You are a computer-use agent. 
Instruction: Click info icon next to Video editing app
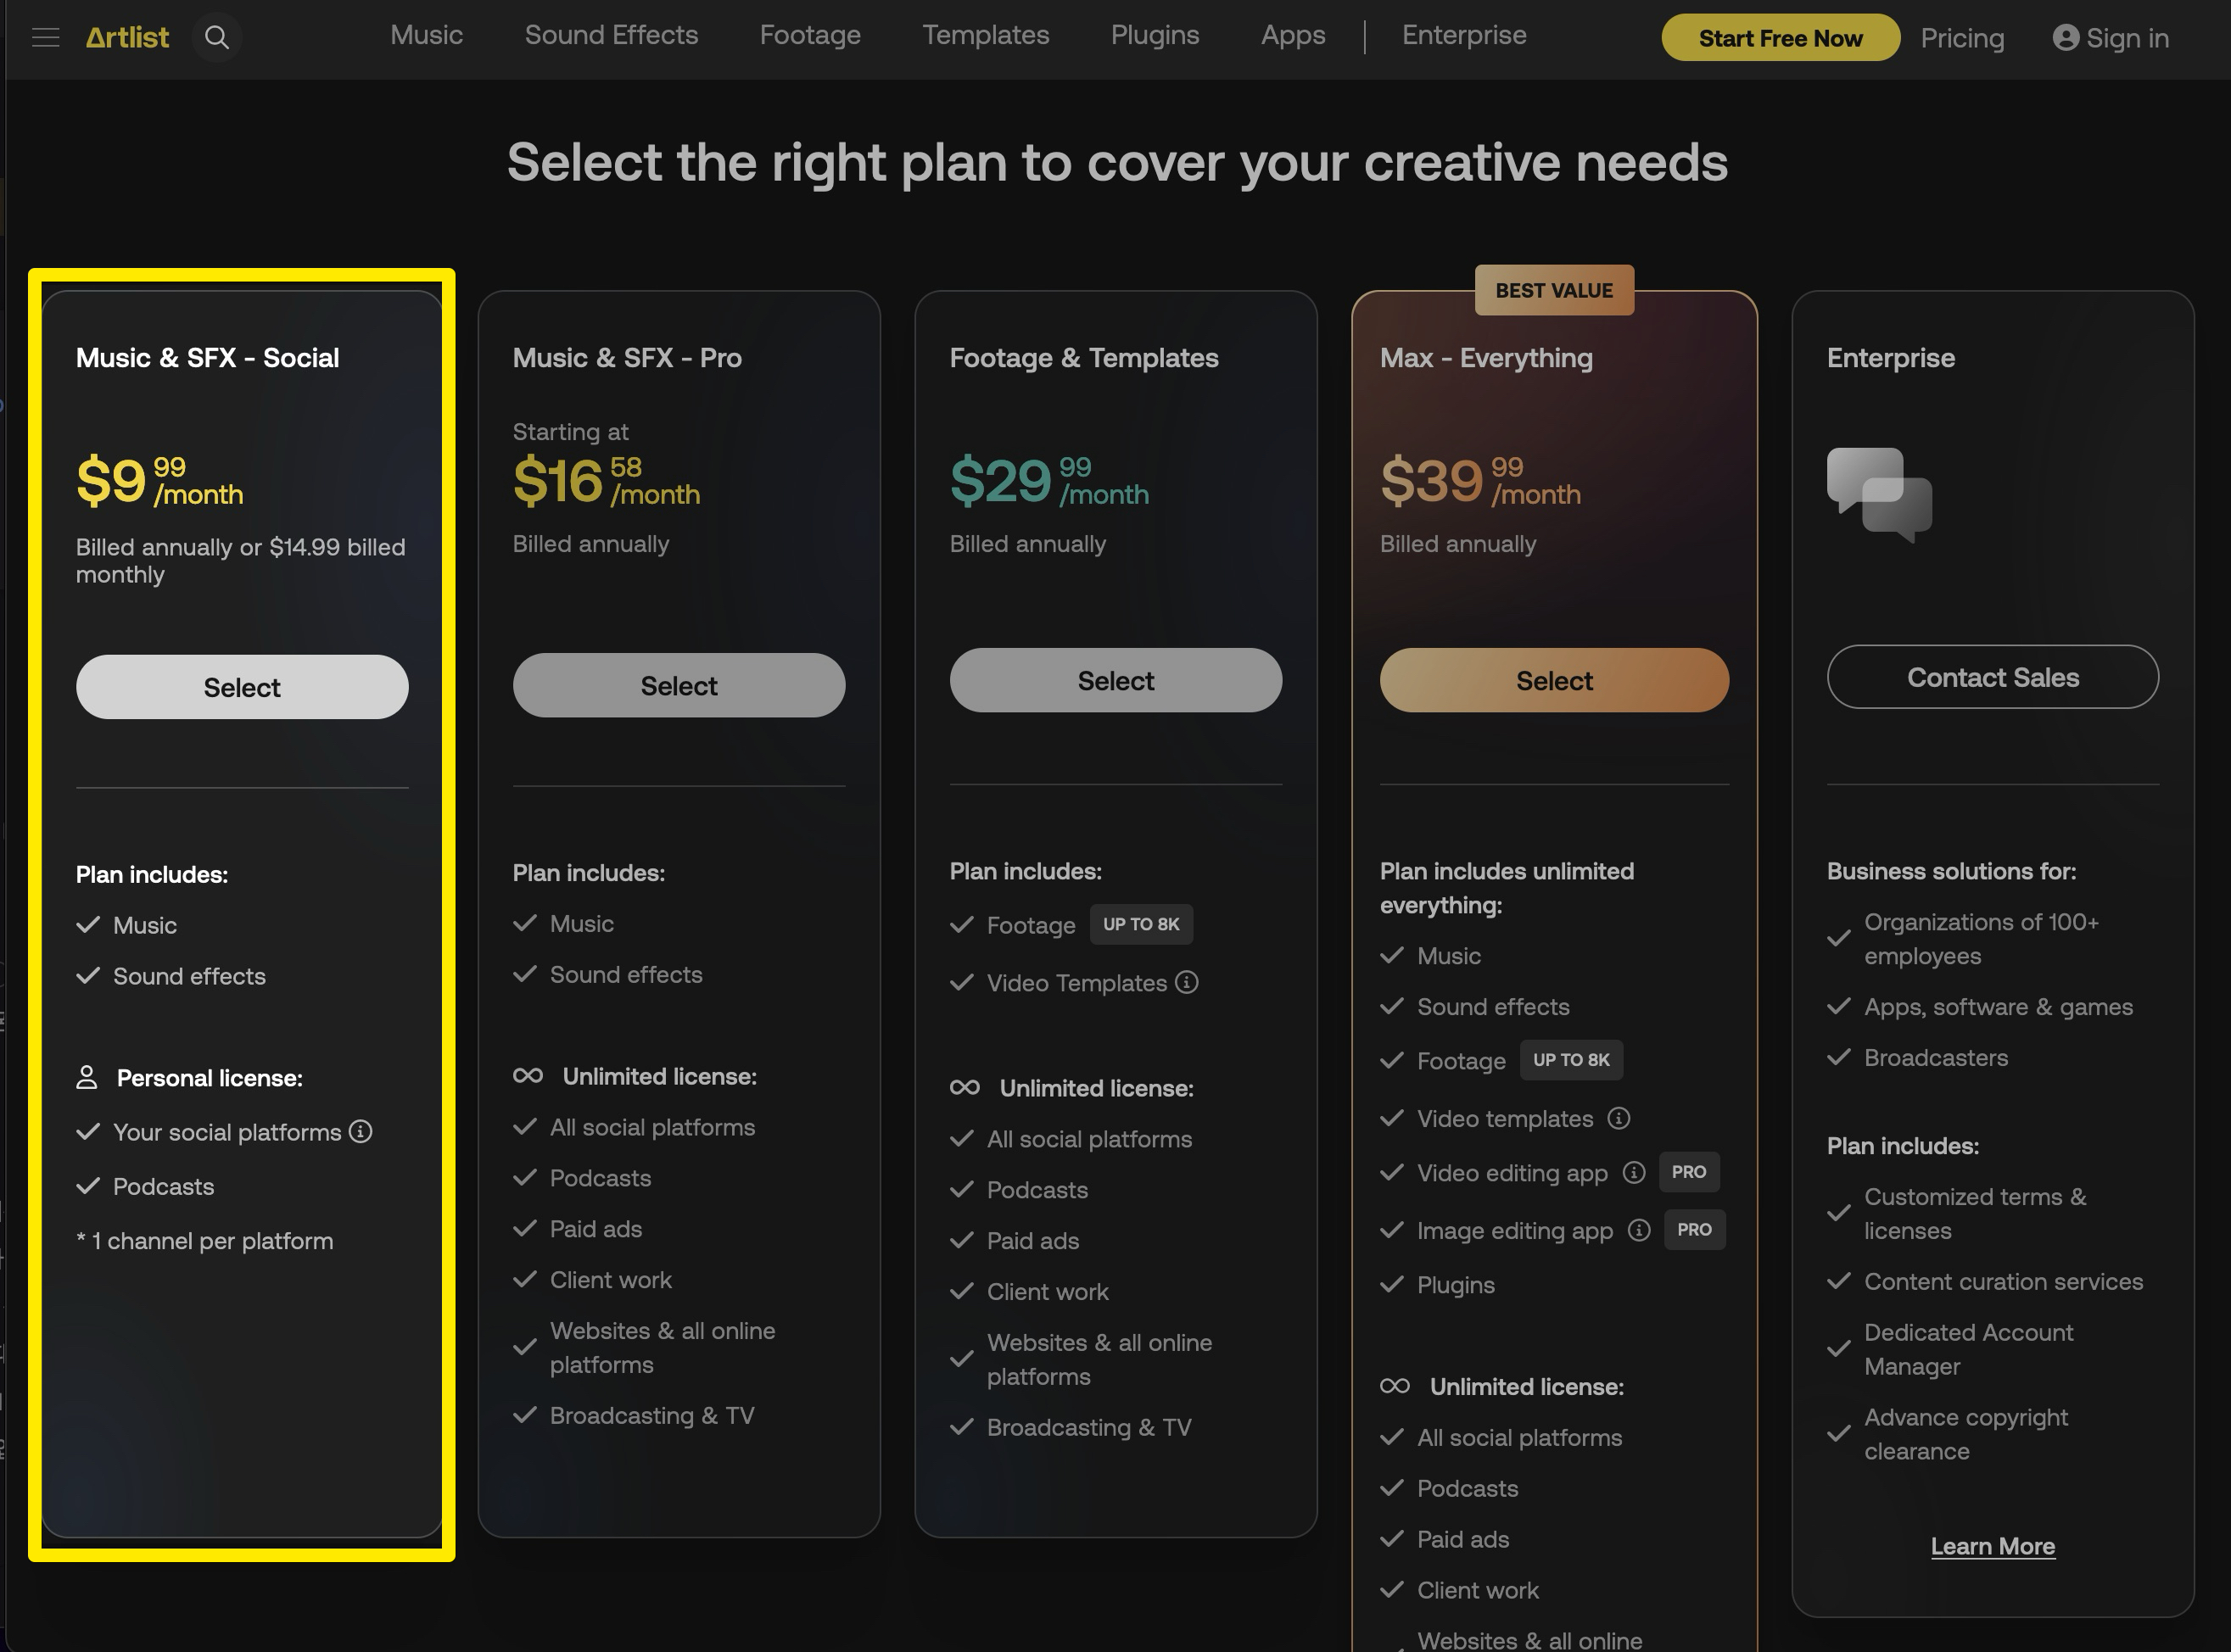pyautogui.click(x=1633, y=1172)
